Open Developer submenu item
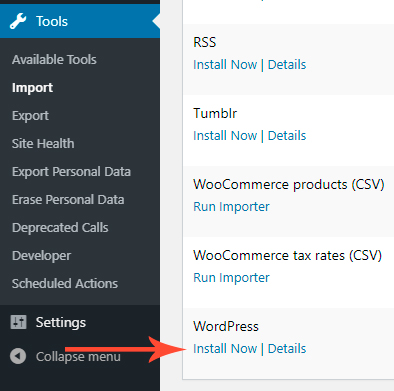This screenshot has height=391, width=394. pyautogui.click(x=41, y=256)
